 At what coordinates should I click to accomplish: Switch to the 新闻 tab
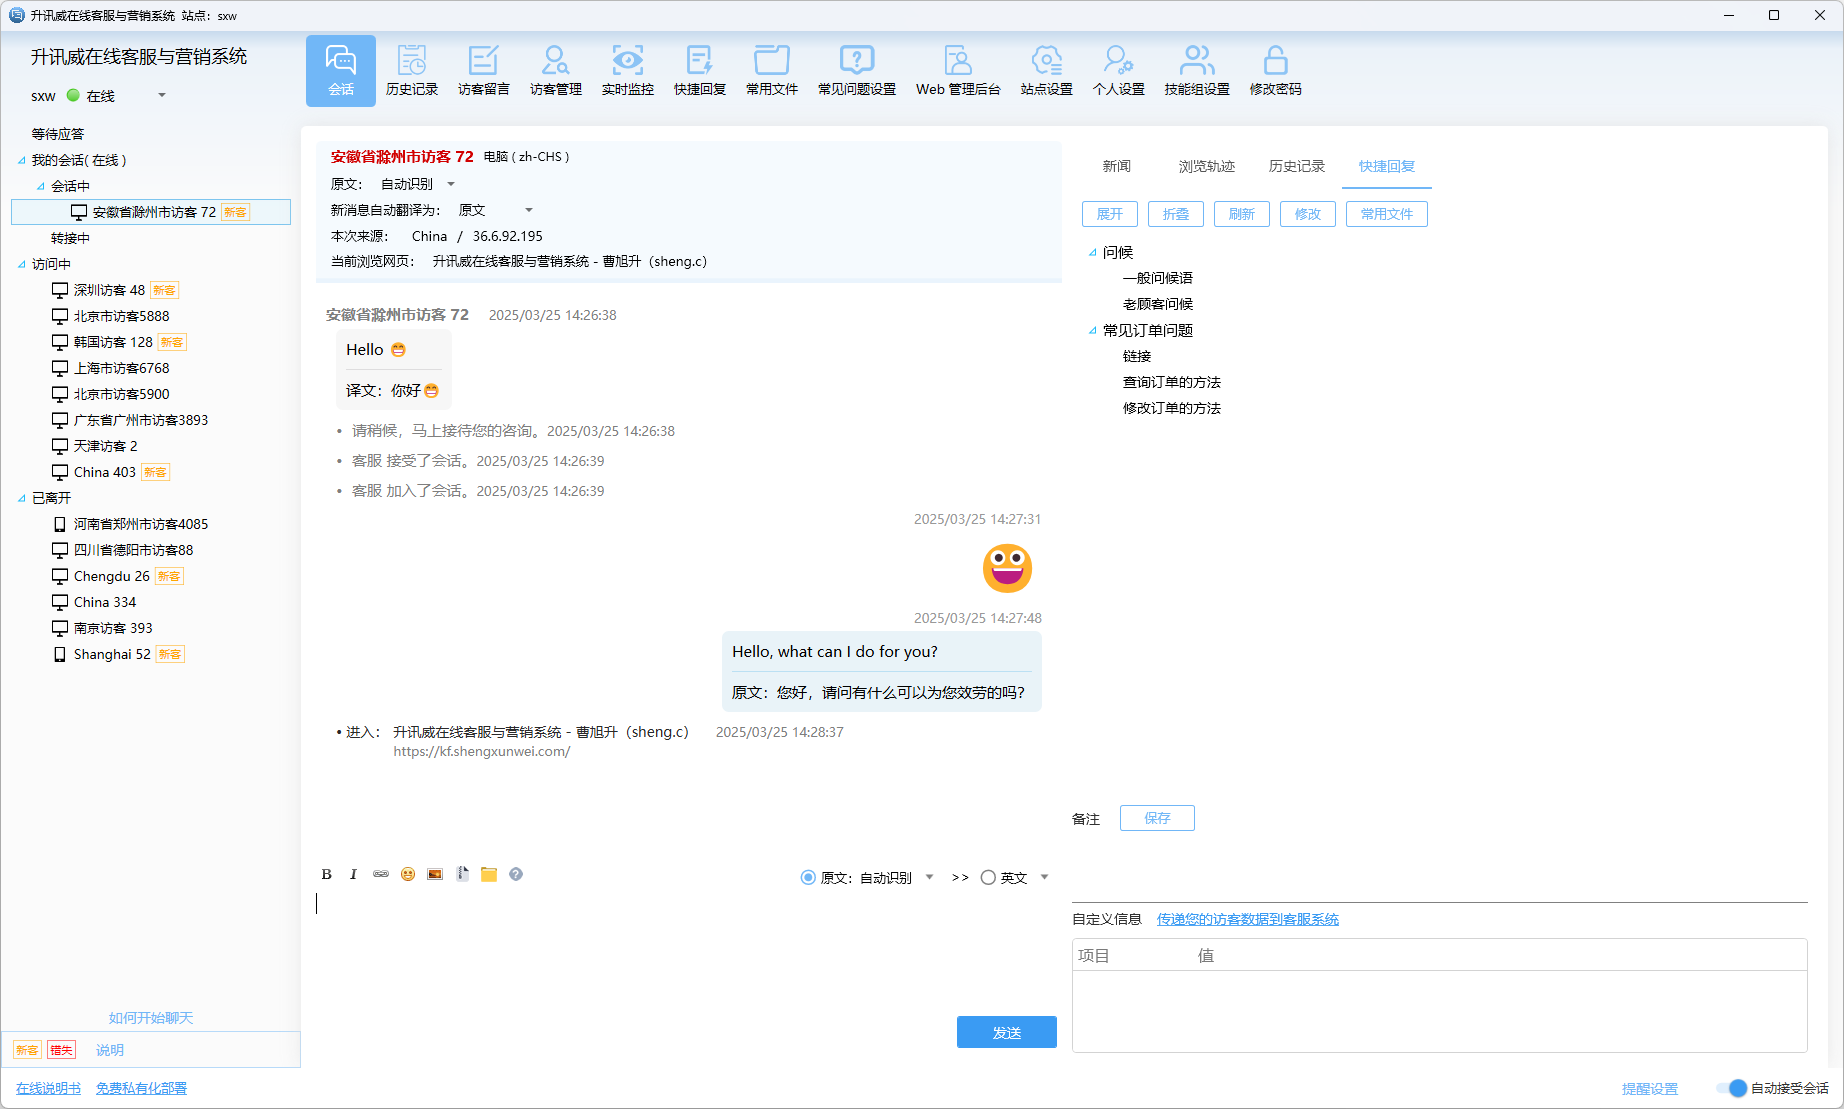1116,166
